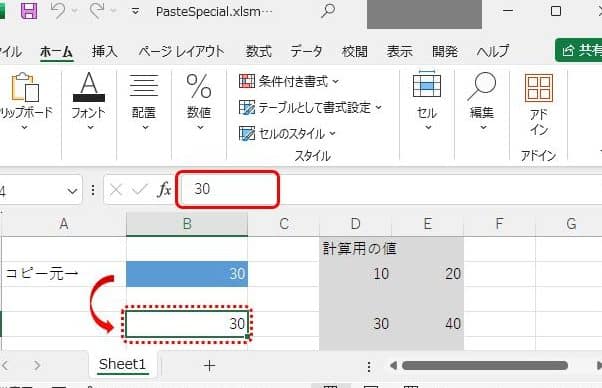This screenshot has width=602, height=388.
Task: Click the name box options dots handle
Action: coord(93,190)
